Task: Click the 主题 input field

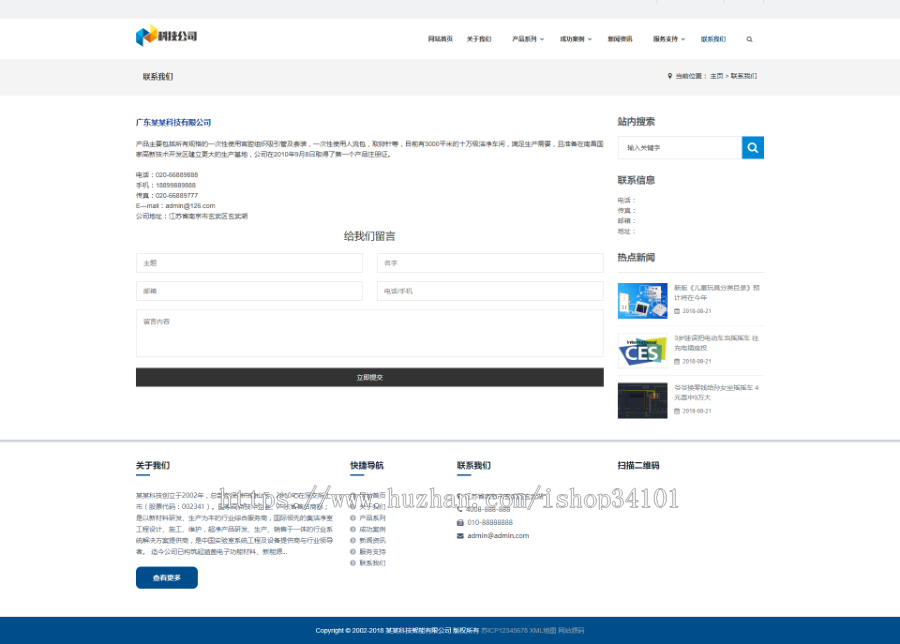Action: [249, 263]
